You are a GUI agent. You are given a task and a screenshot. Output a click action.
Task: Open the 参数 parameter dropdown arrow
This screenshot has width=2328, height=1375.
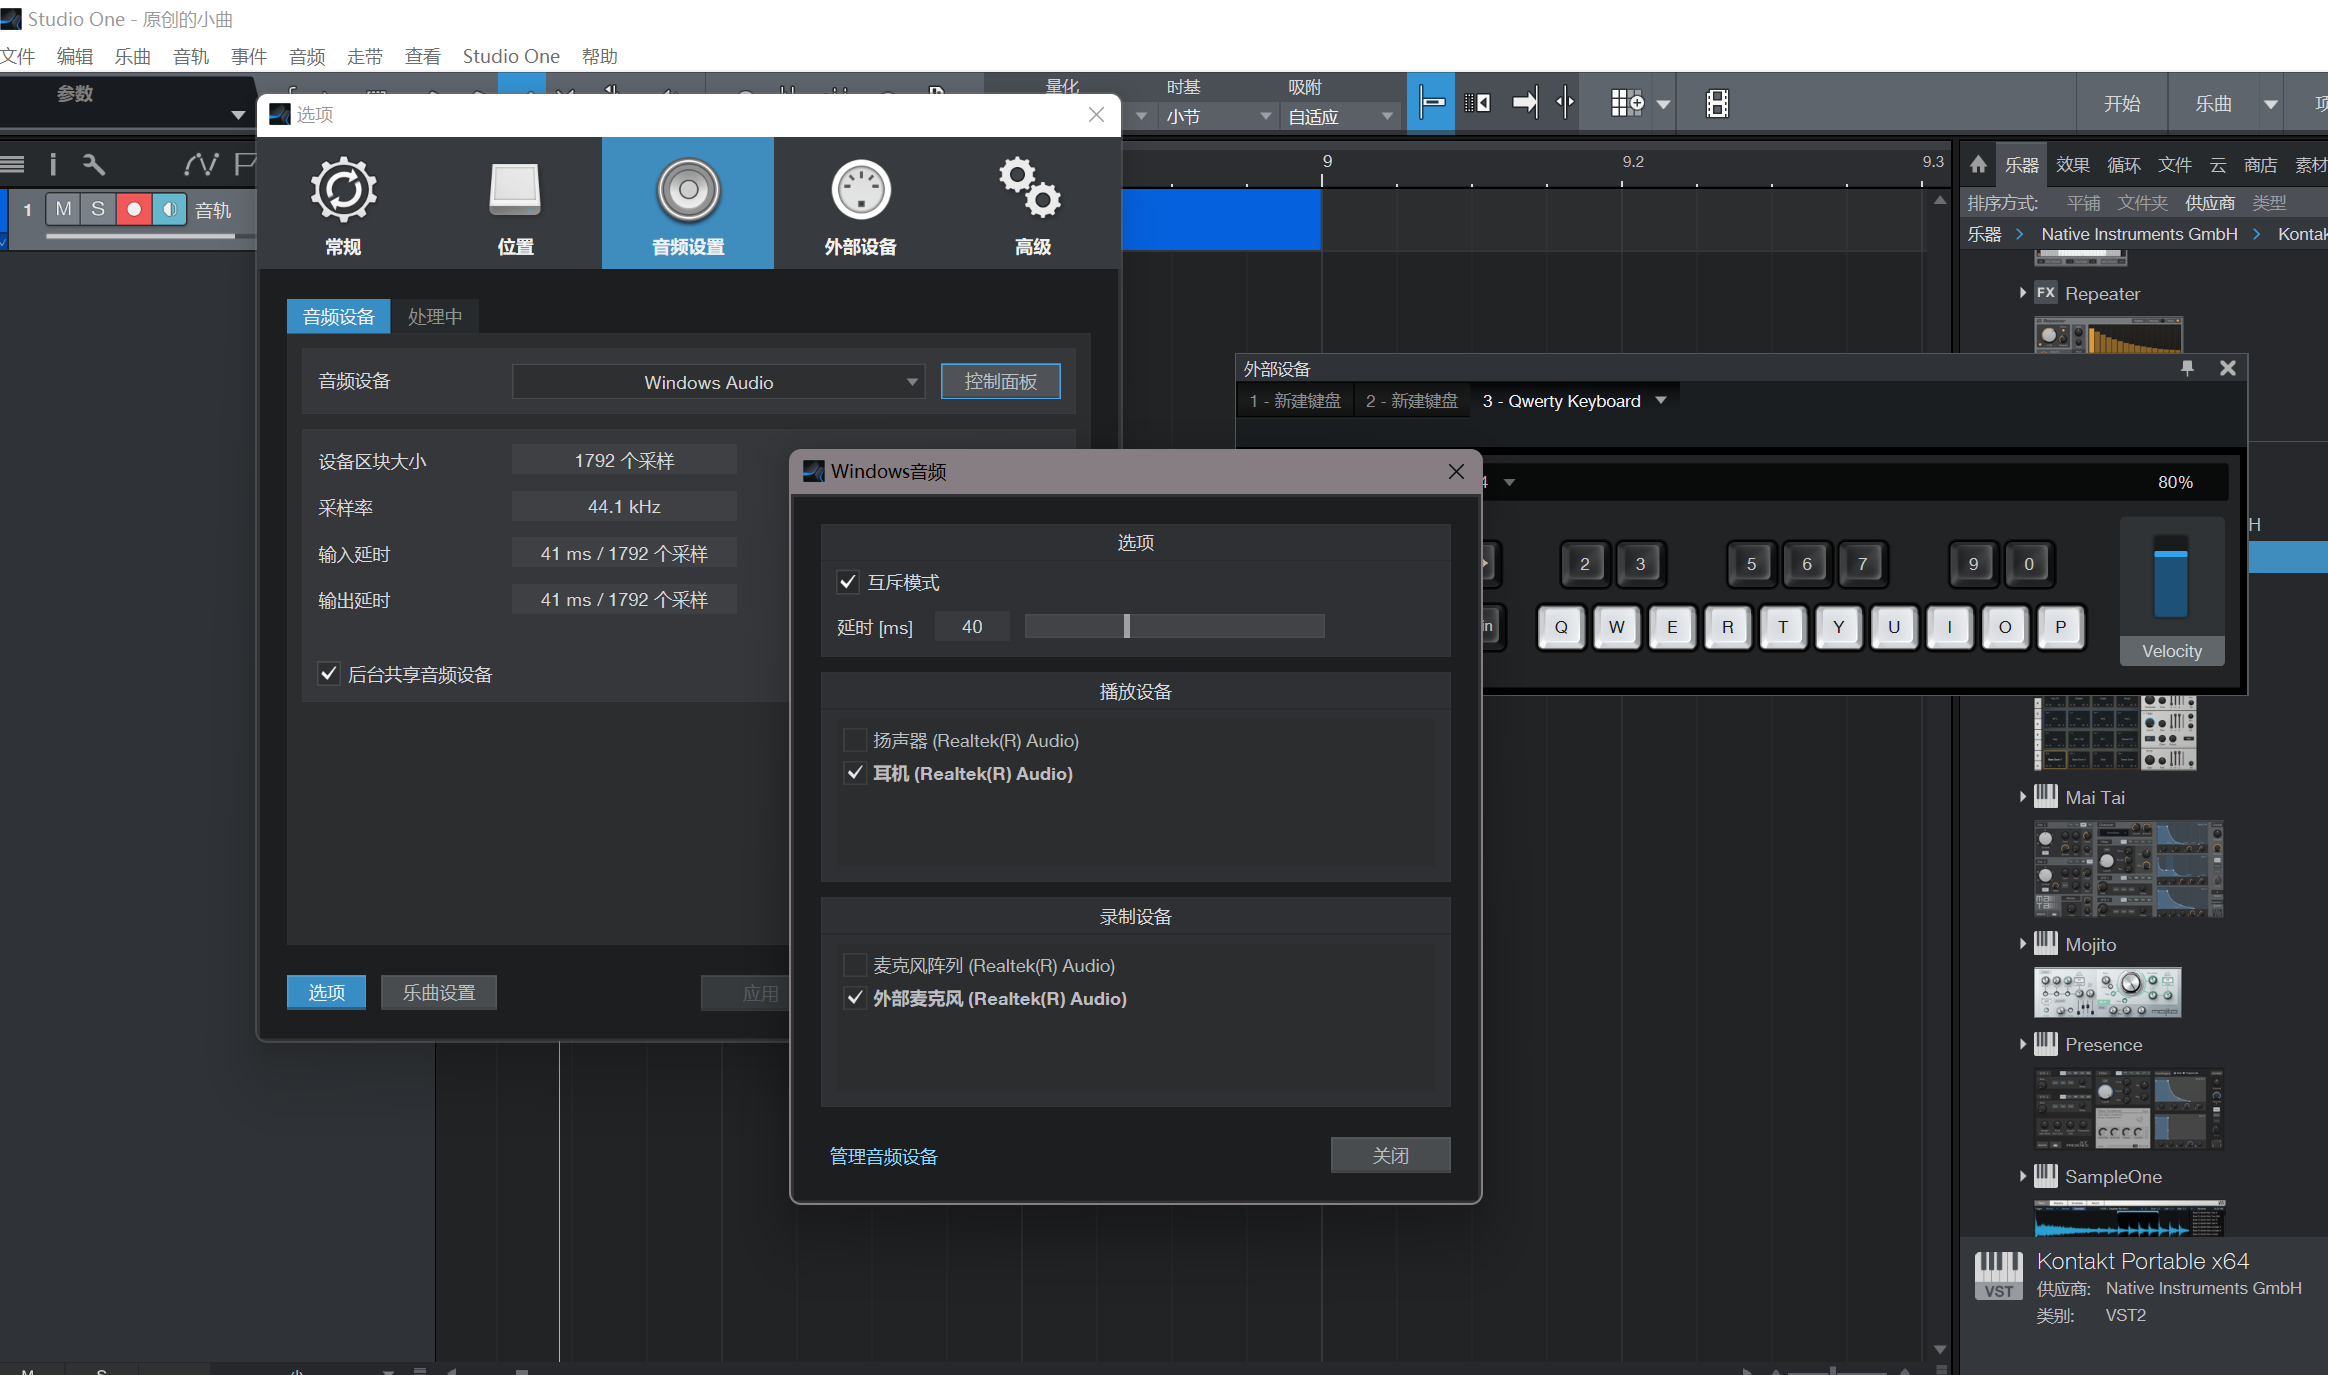point(238,115)
